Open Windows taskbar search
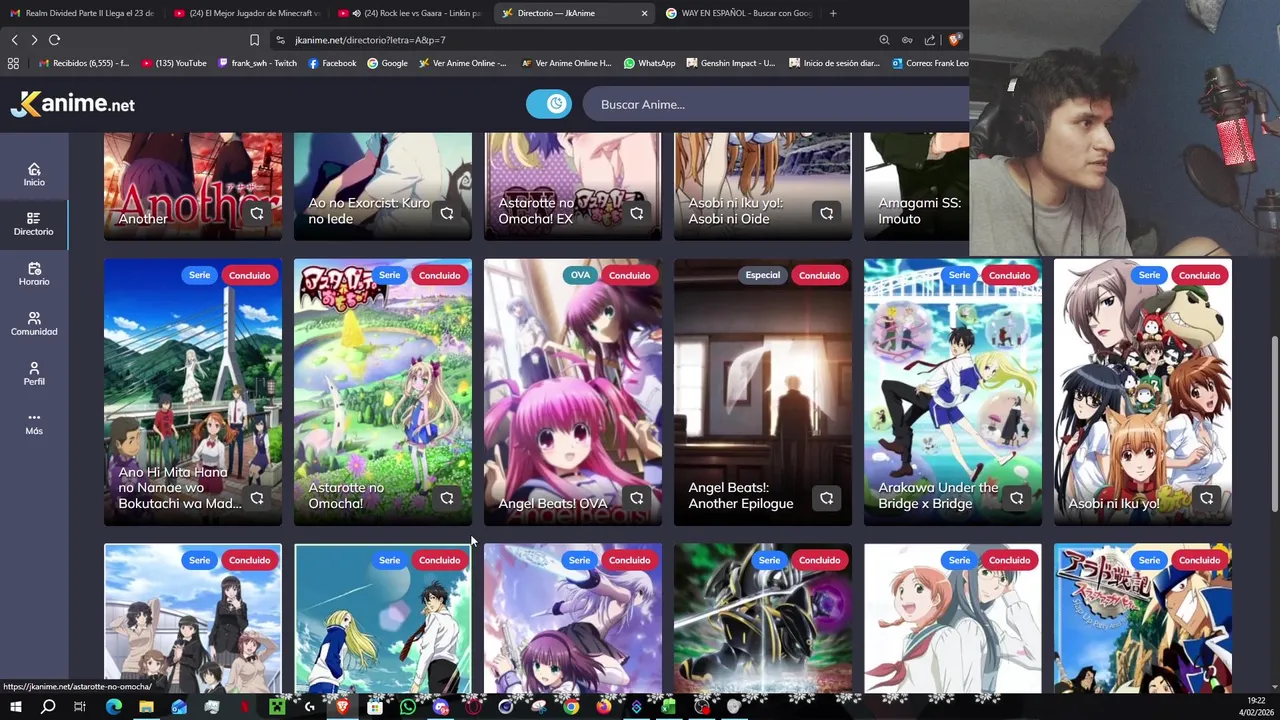The height and width of the screenshot is (720, 1280). [x=48, y=707]
